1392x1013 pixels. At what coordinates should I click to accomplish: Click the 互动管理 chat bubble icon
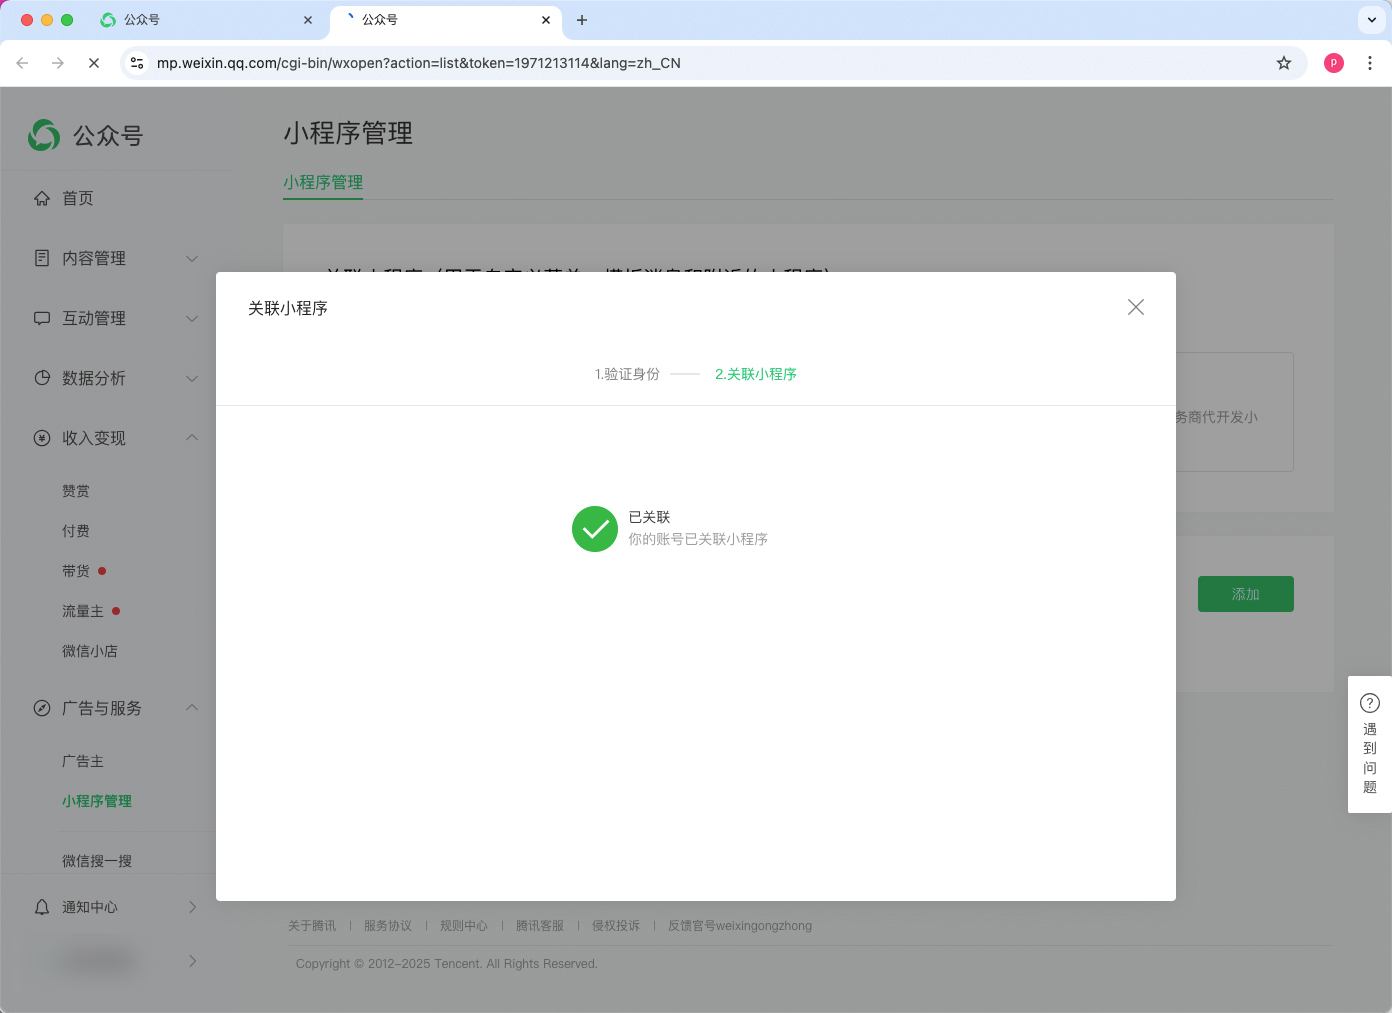pos(42,318)
